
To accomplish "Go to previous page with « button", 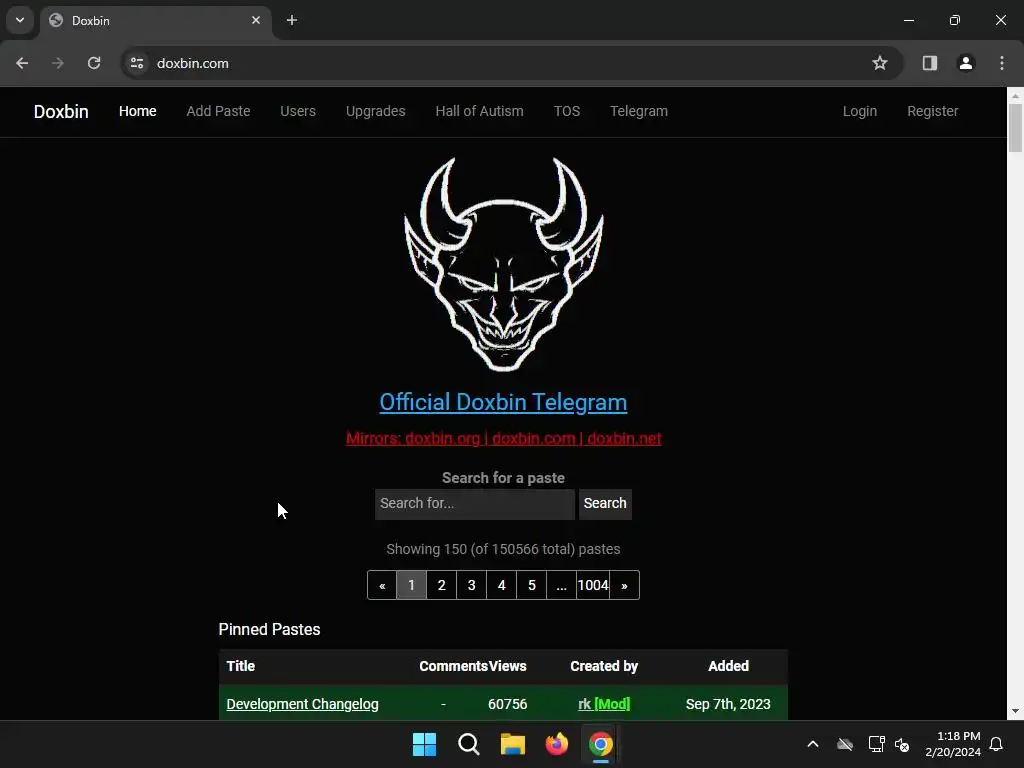I will click(382, 585).
